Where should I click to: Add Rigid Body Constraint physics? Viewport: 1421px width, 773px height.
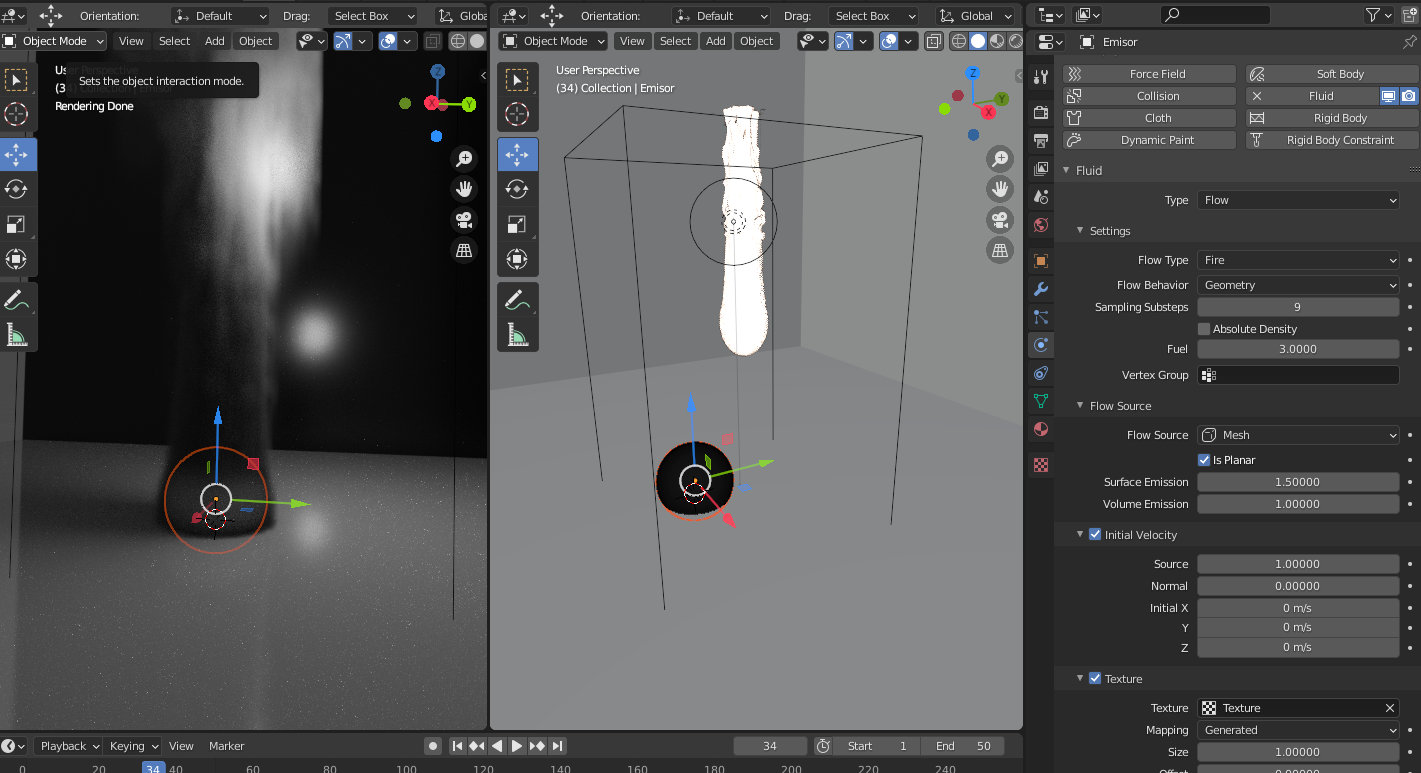pyautogui.click(x=1332, y=140)
